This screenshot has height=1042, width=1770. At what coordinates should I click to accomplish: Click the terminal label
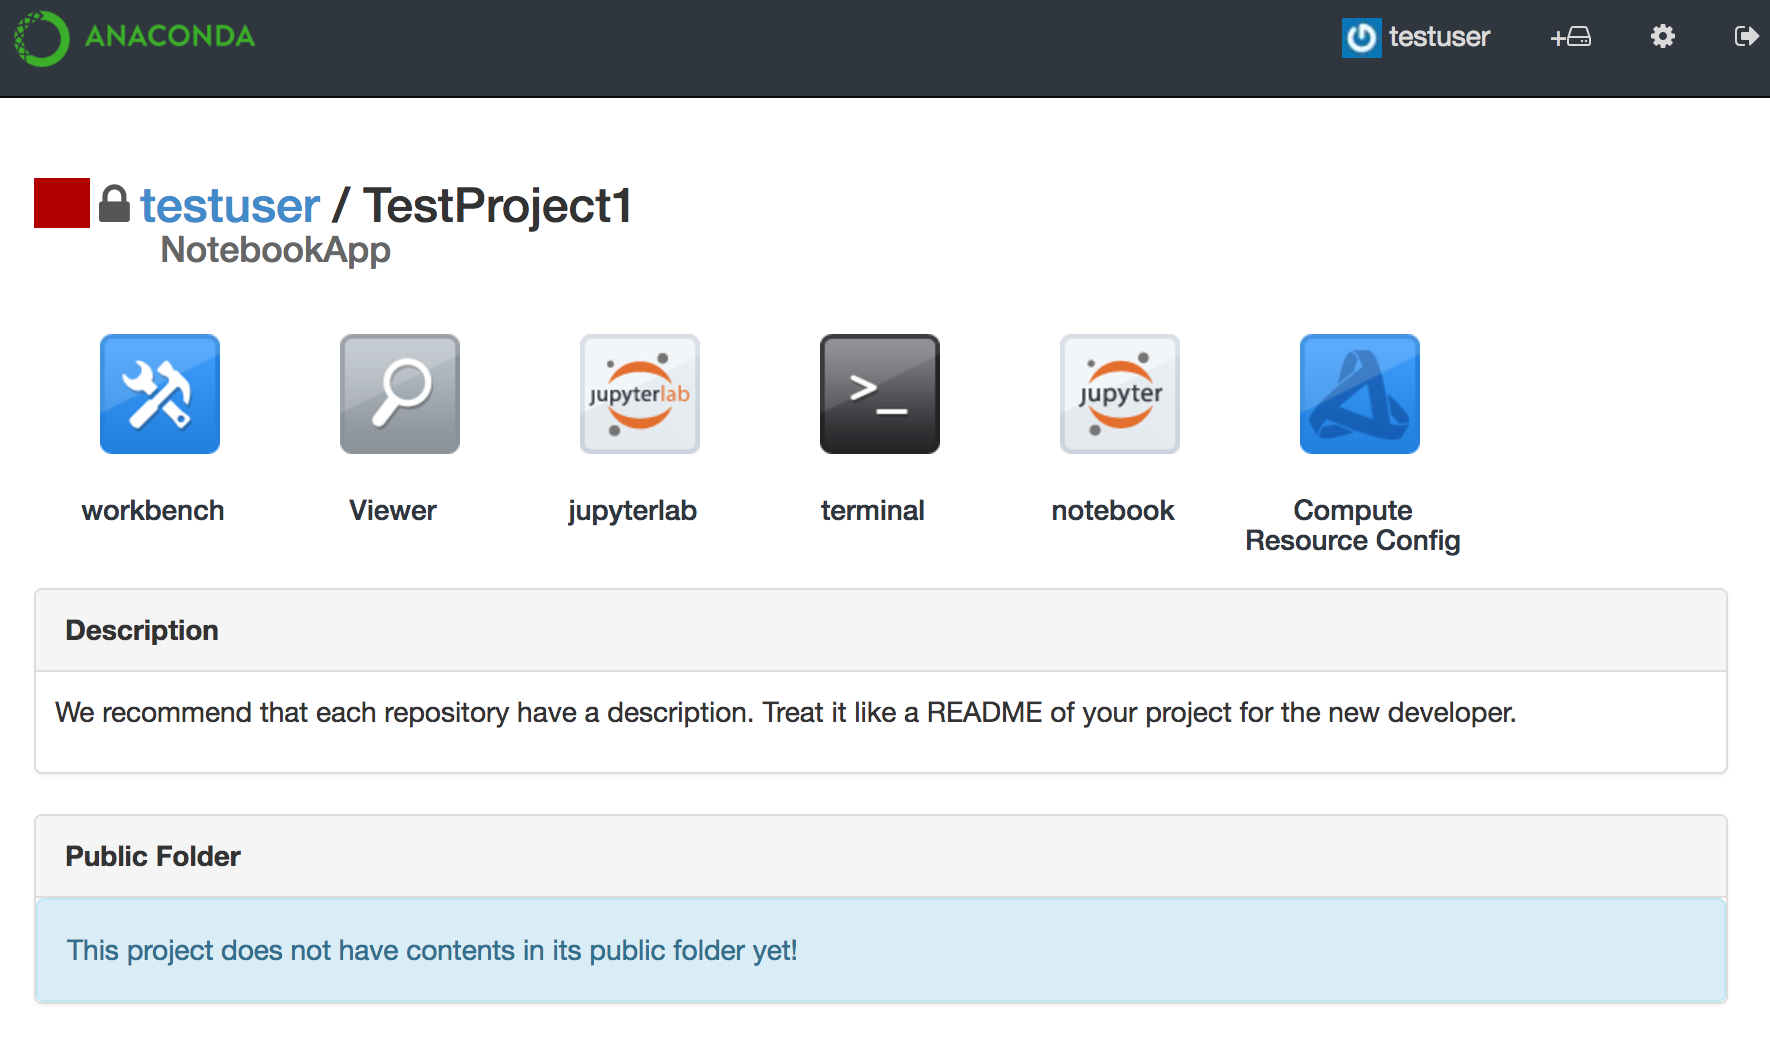873,510
